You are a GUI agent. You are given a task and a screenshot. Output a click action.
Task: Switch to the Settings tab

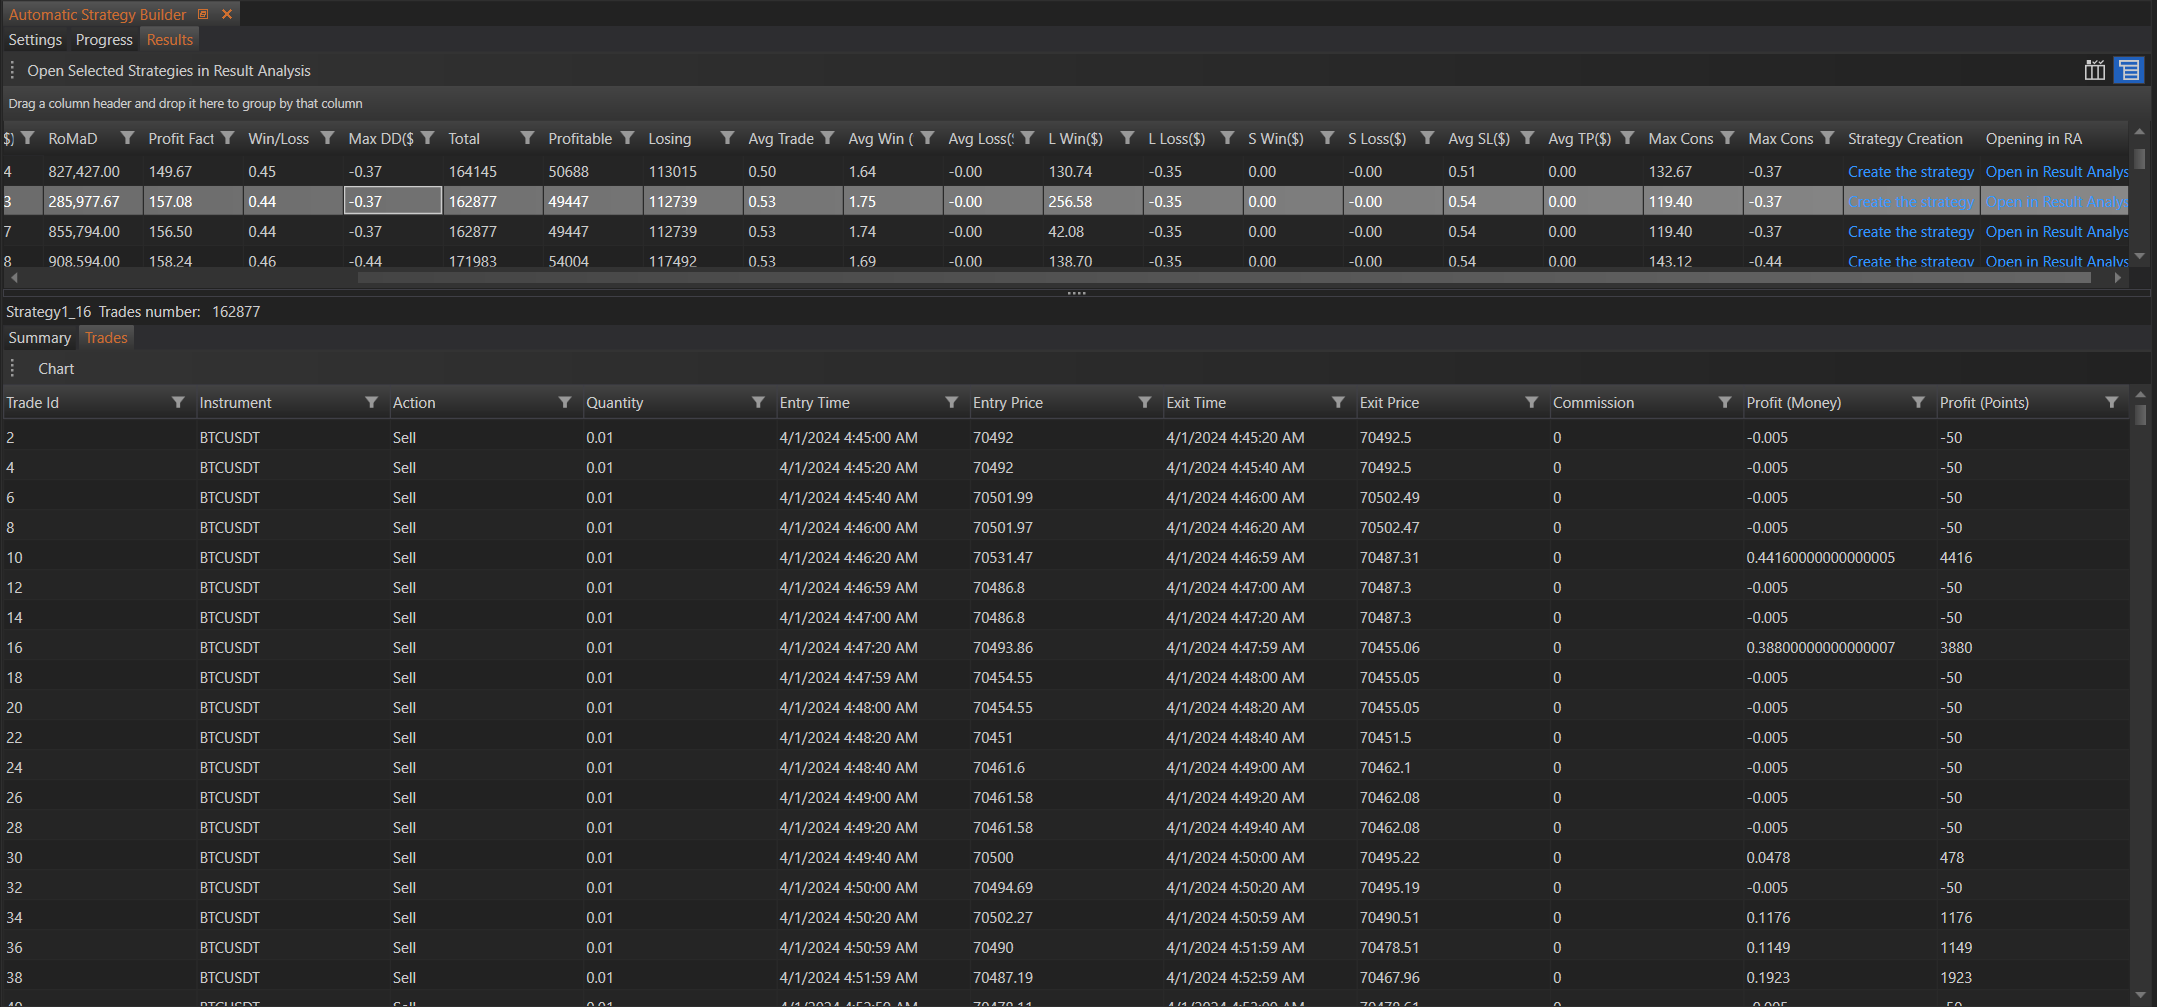(x=35, y=40)
